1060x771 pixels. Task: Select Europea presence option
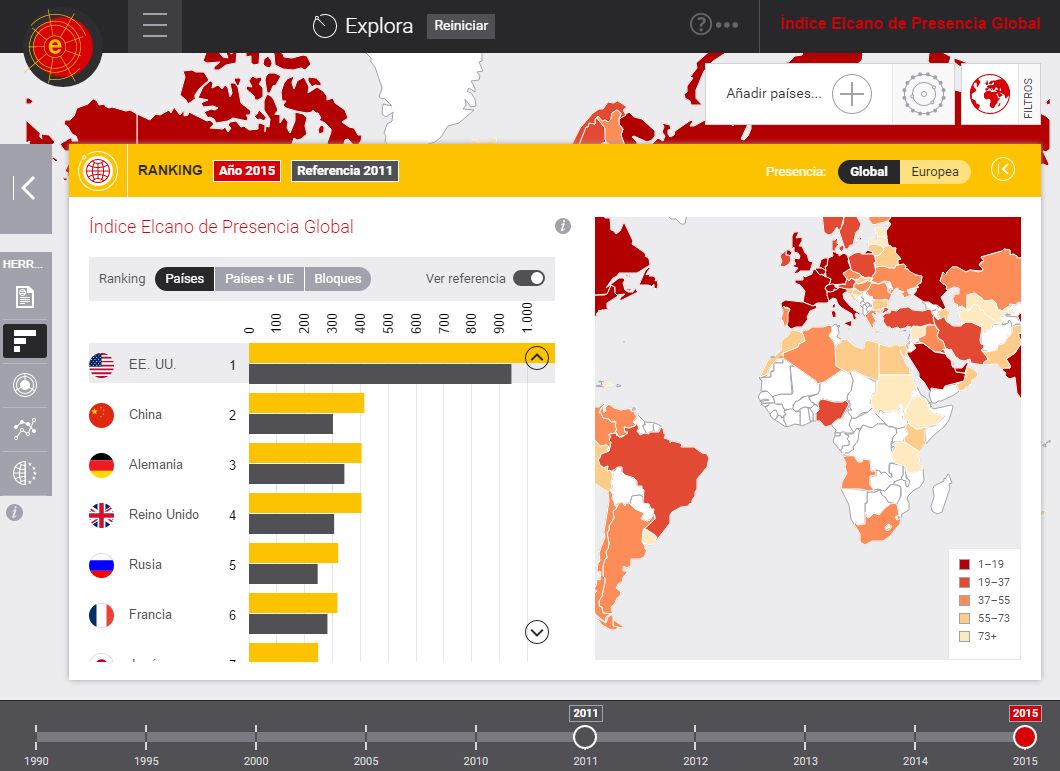click(x=935, y=171)
